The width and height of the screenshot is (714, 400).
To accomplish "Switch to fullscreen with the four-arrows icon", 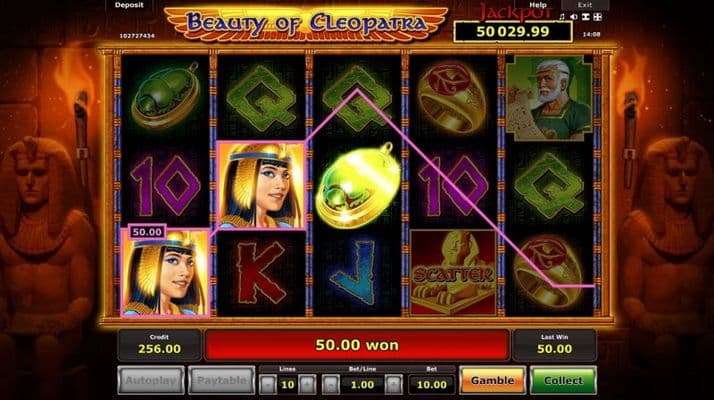I will point(598,17).
